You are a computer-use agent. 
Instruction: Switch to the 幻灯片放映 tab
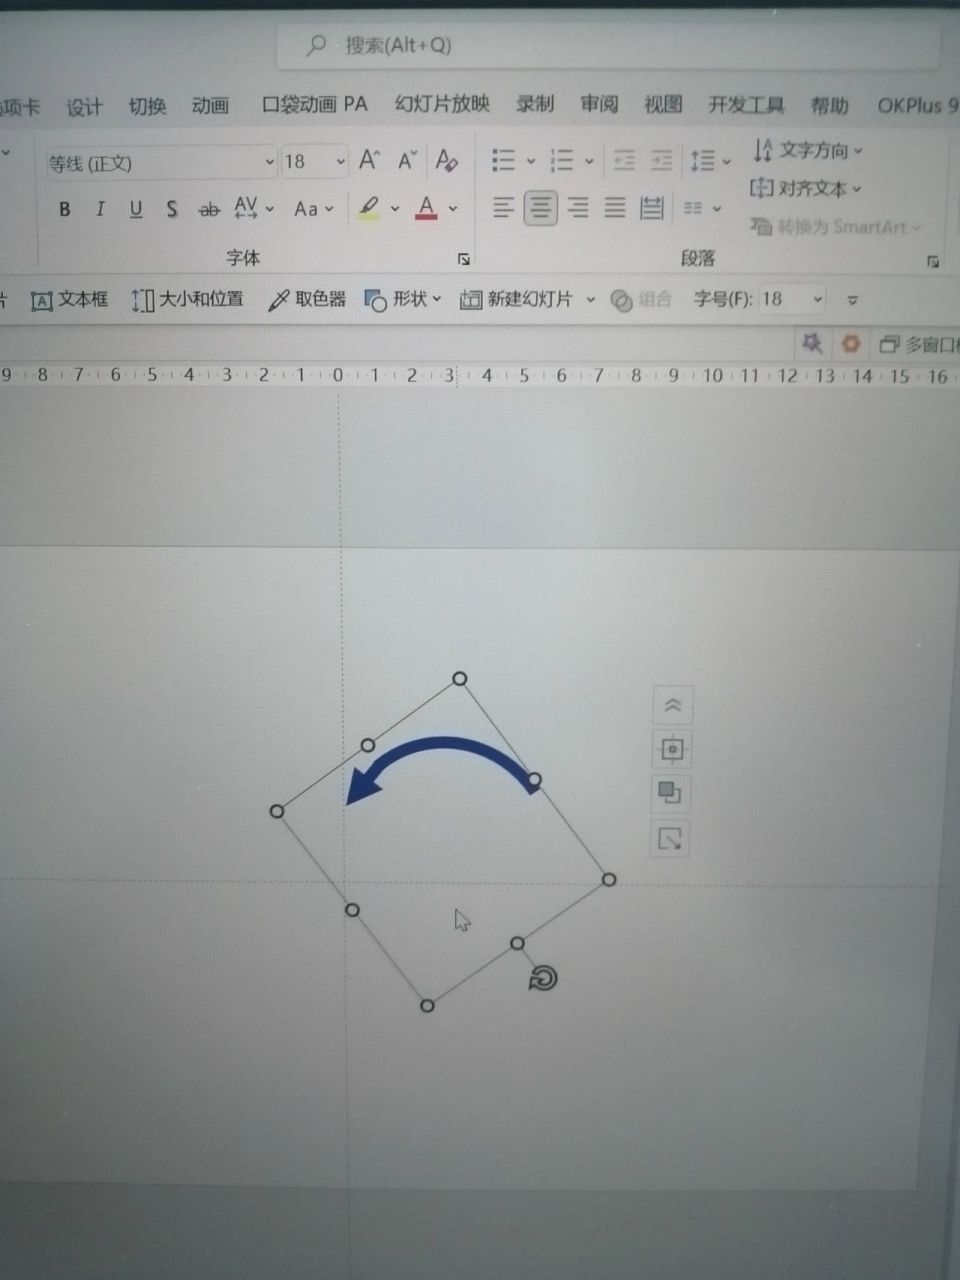coord(442,104)
